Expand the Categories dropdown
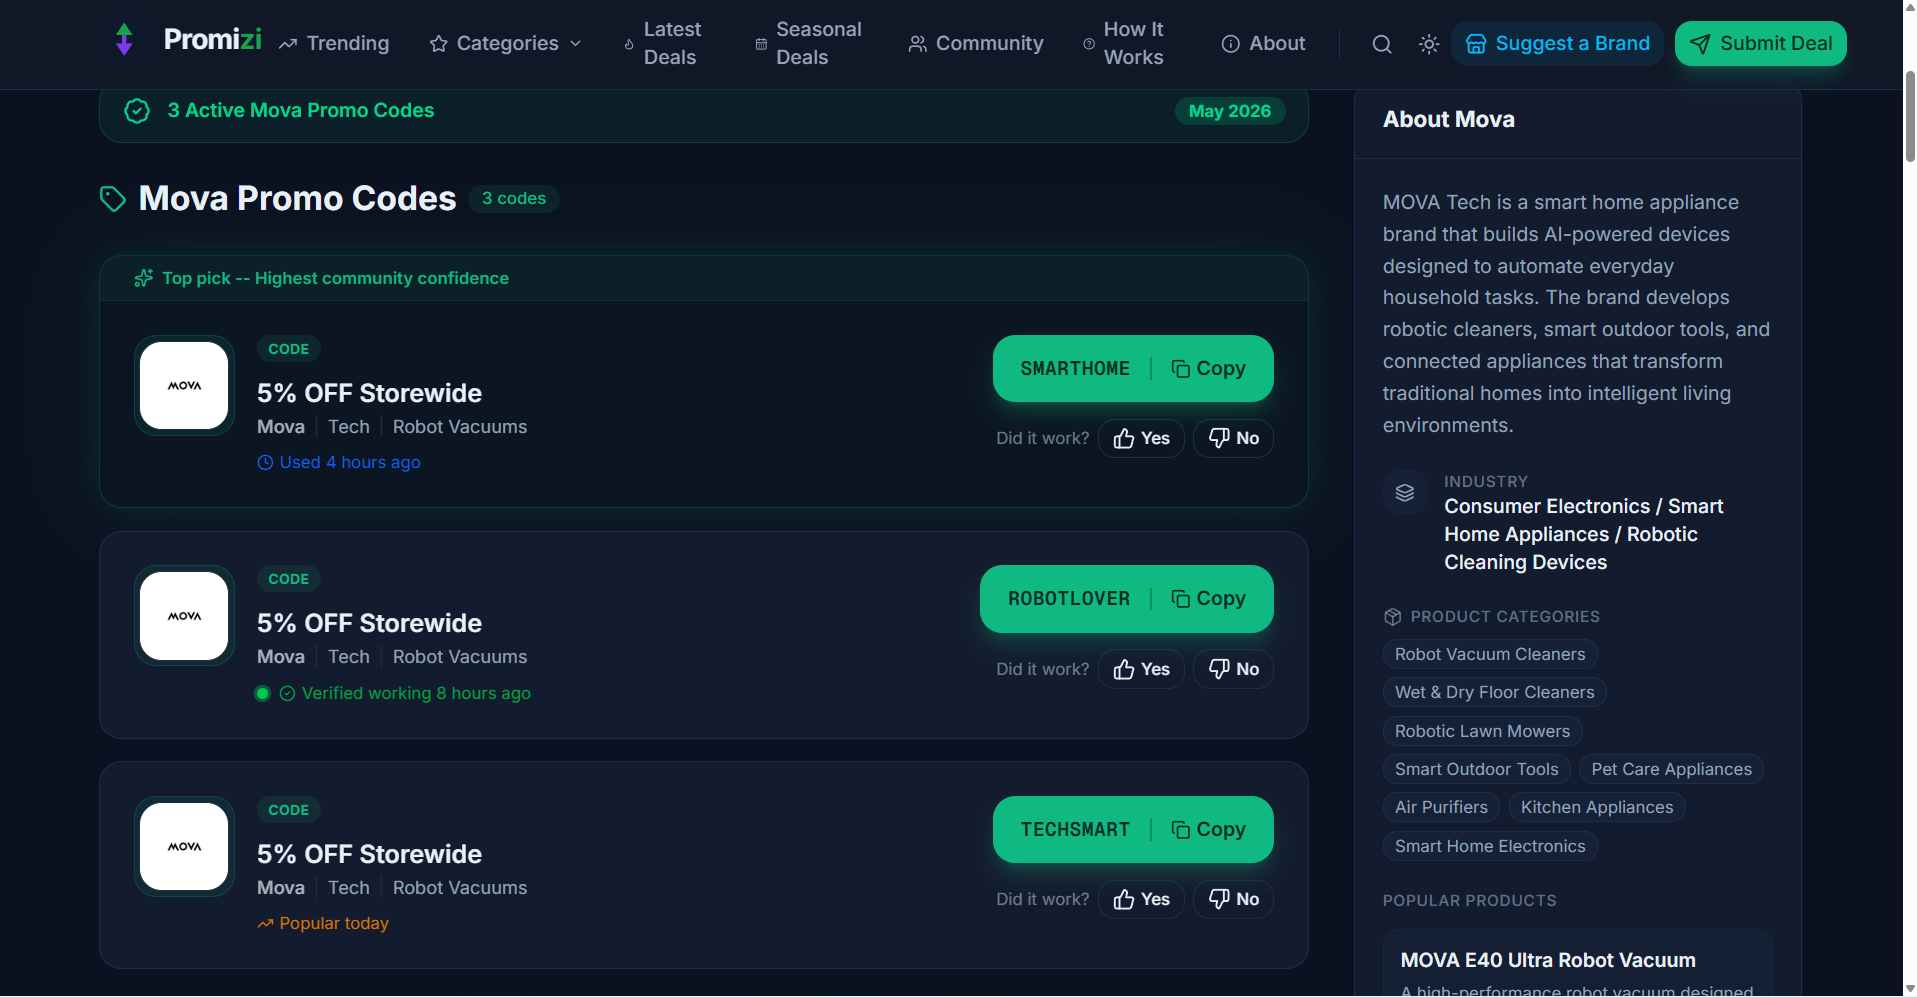The width and height of the screenshot is (1917, 997). [x=505, y=43]
